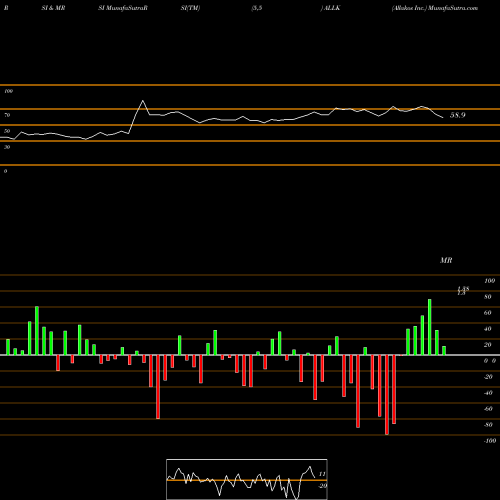The image size is (500, 500).
Task: Click the RSI axis label '0'
Action: pos(5,171)
